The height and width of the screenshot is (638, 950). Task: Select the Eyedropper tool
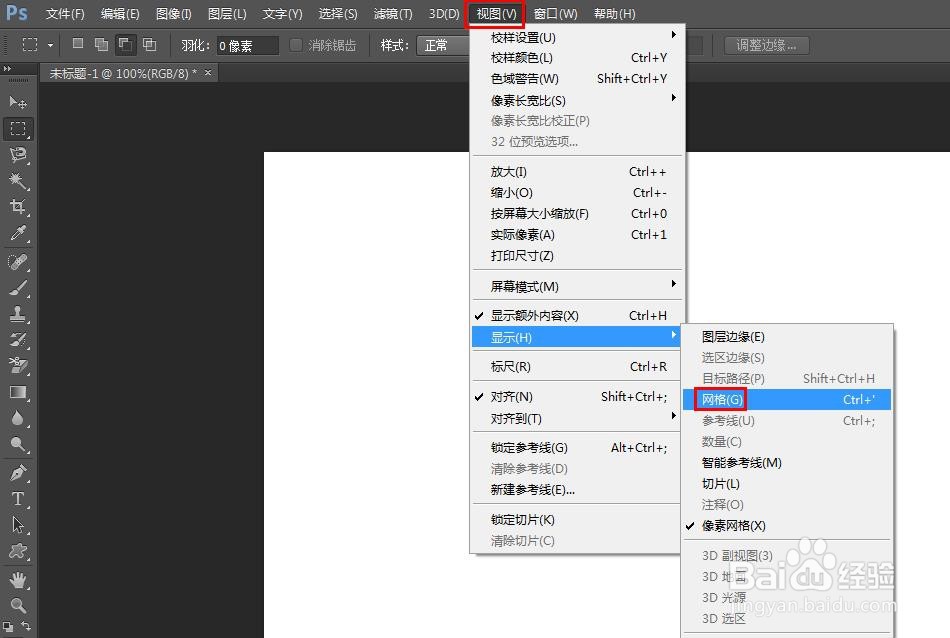18,233
